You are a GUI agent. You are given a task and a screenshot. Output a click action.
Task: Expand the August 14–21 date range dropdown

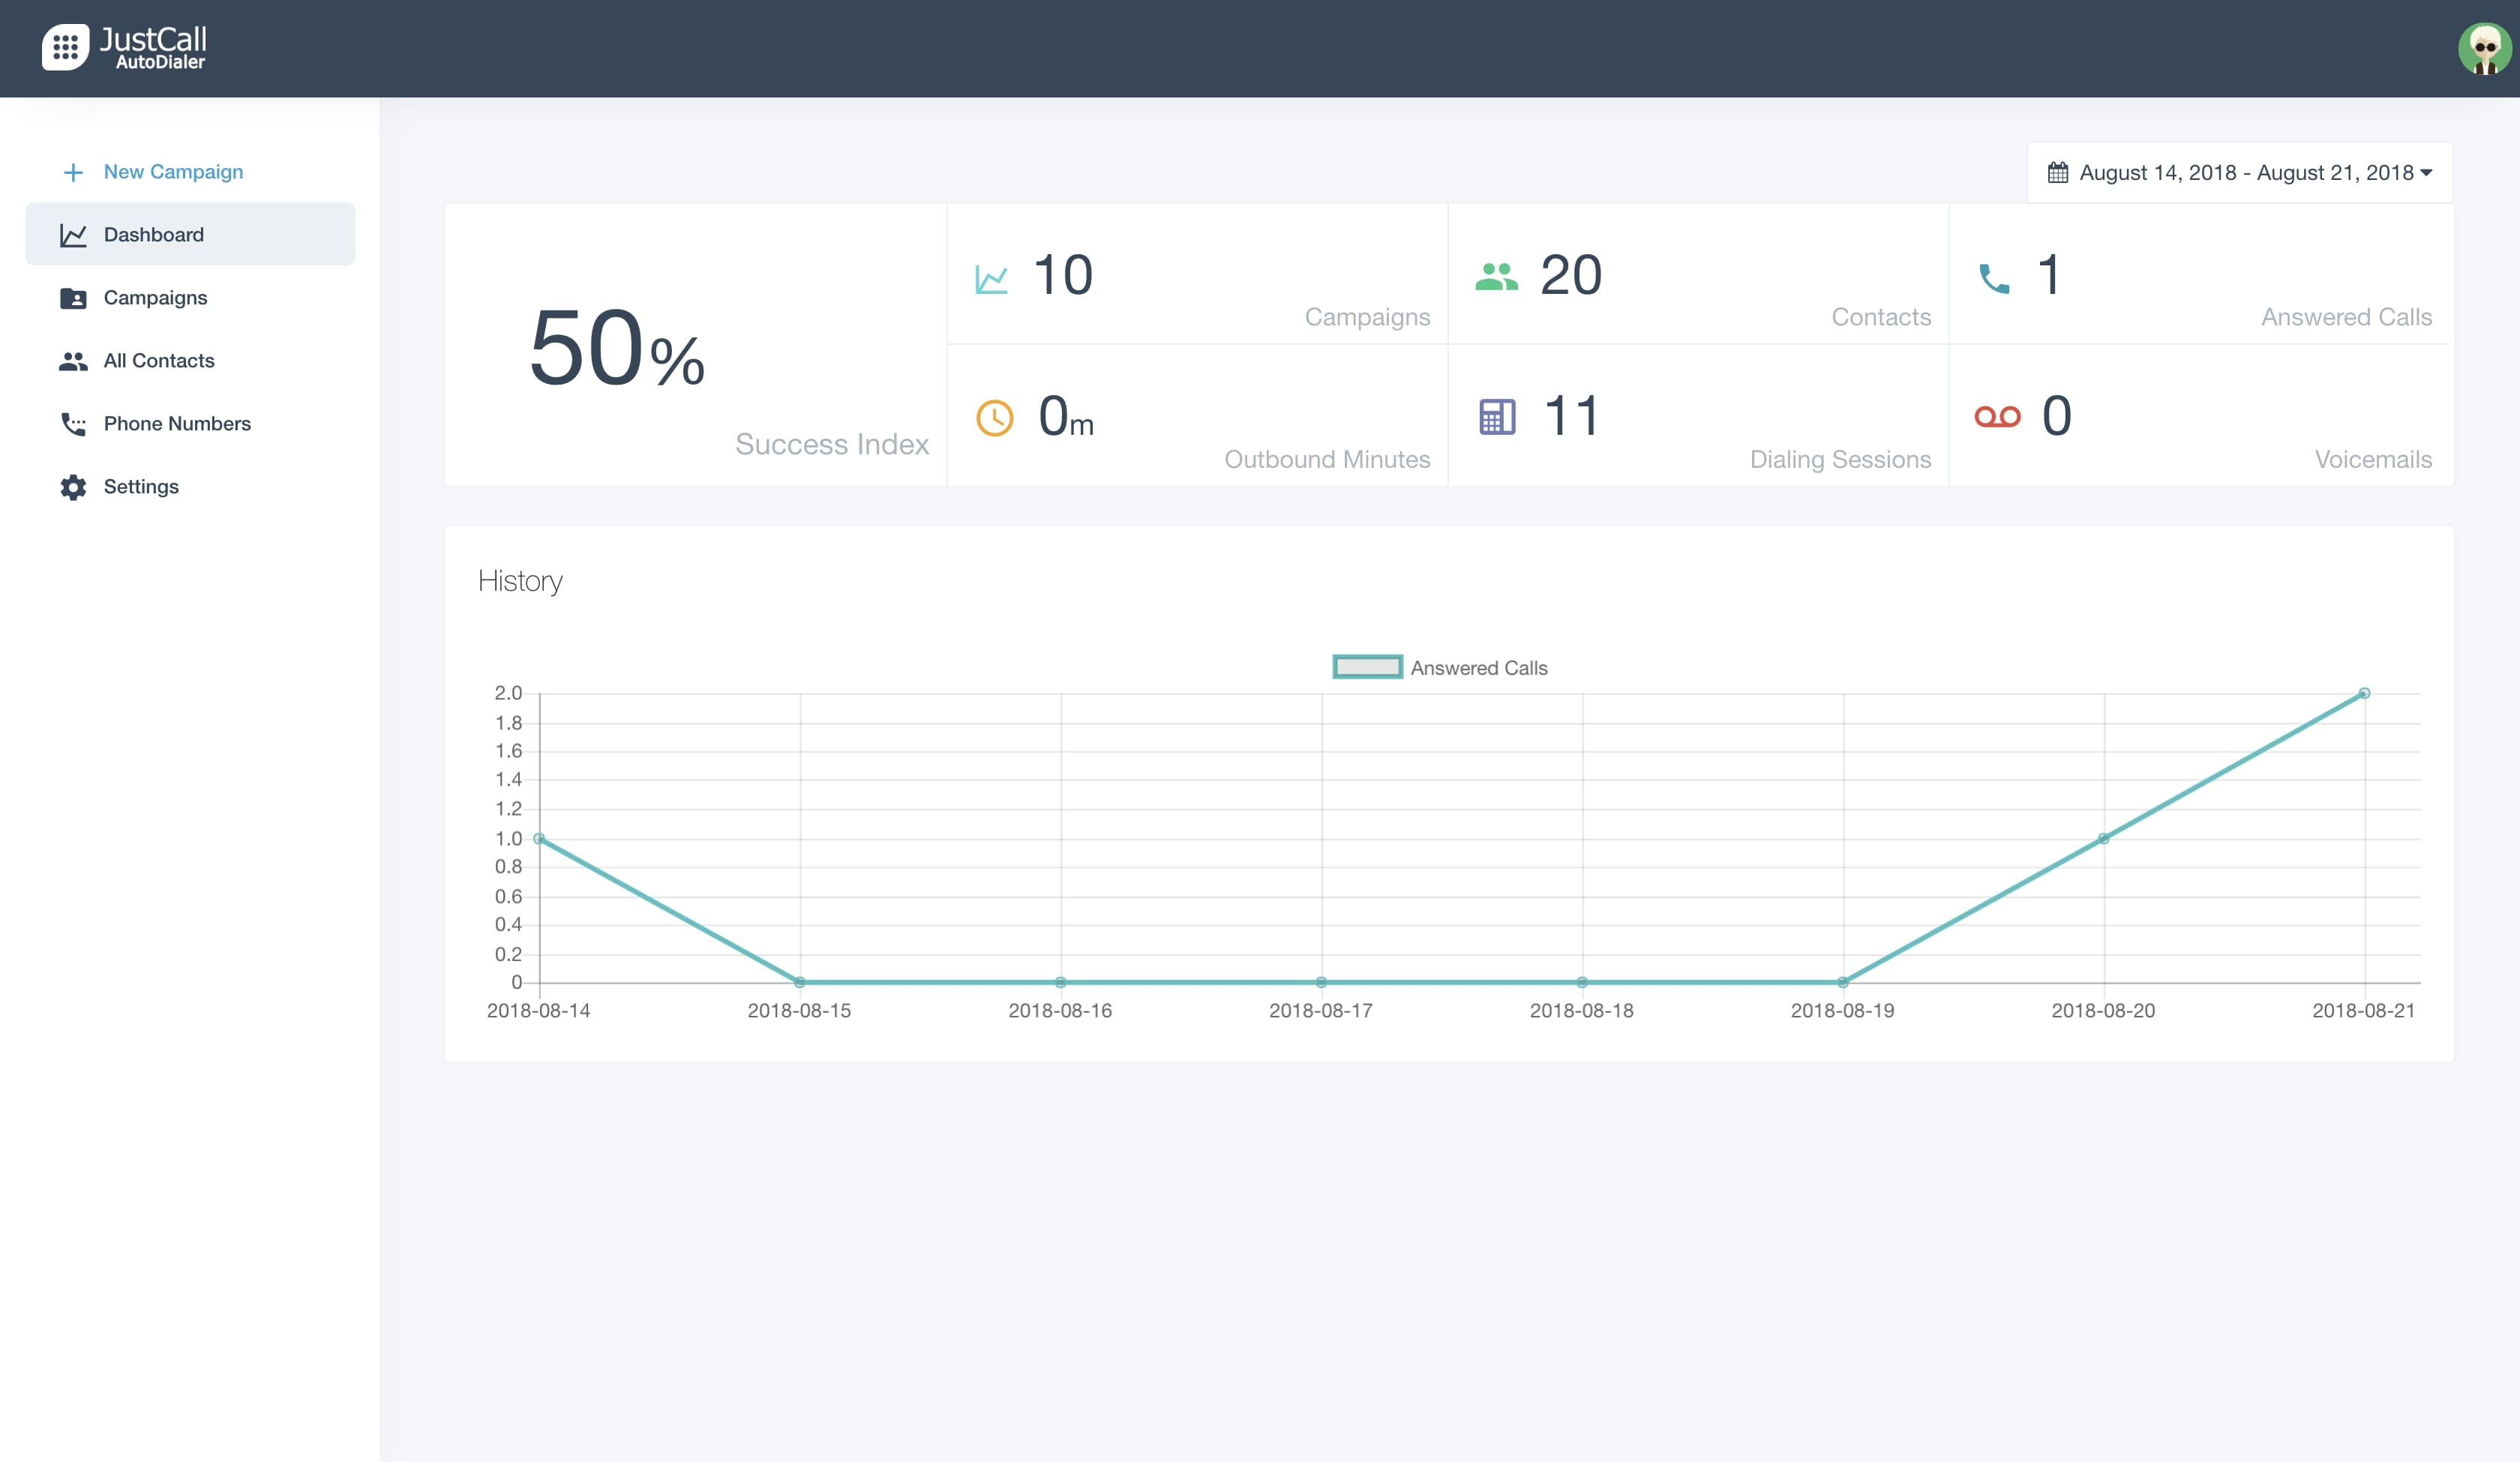2245,173
